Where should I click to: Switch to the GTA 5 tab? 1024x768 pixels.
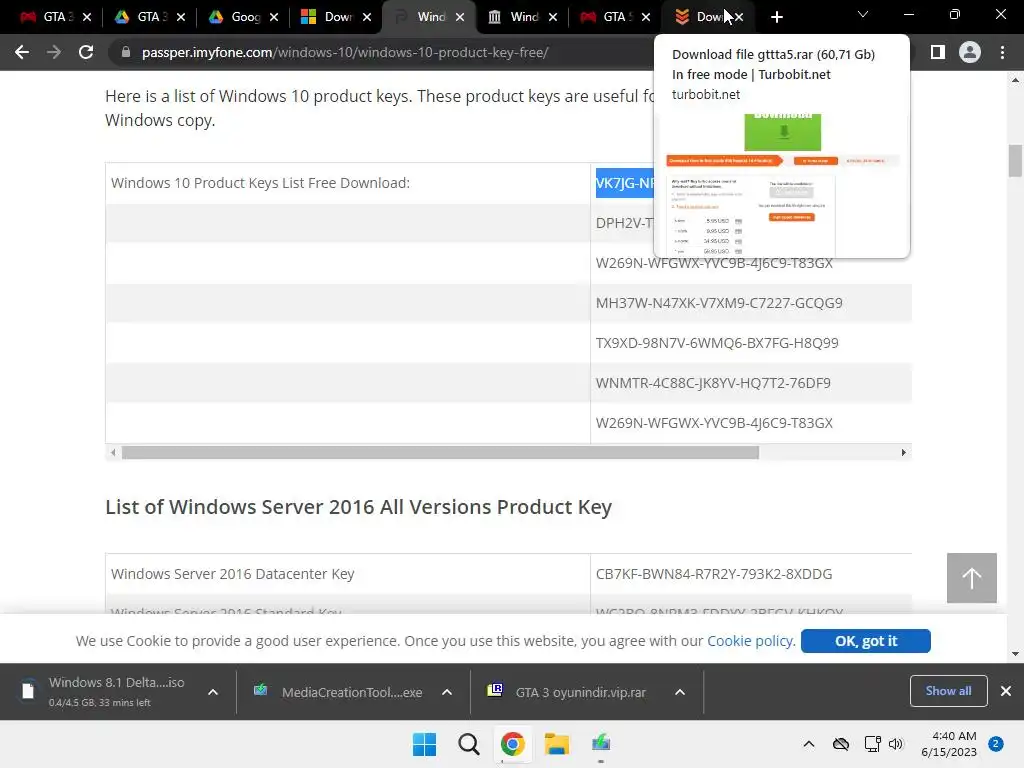[x=606, y=17]
